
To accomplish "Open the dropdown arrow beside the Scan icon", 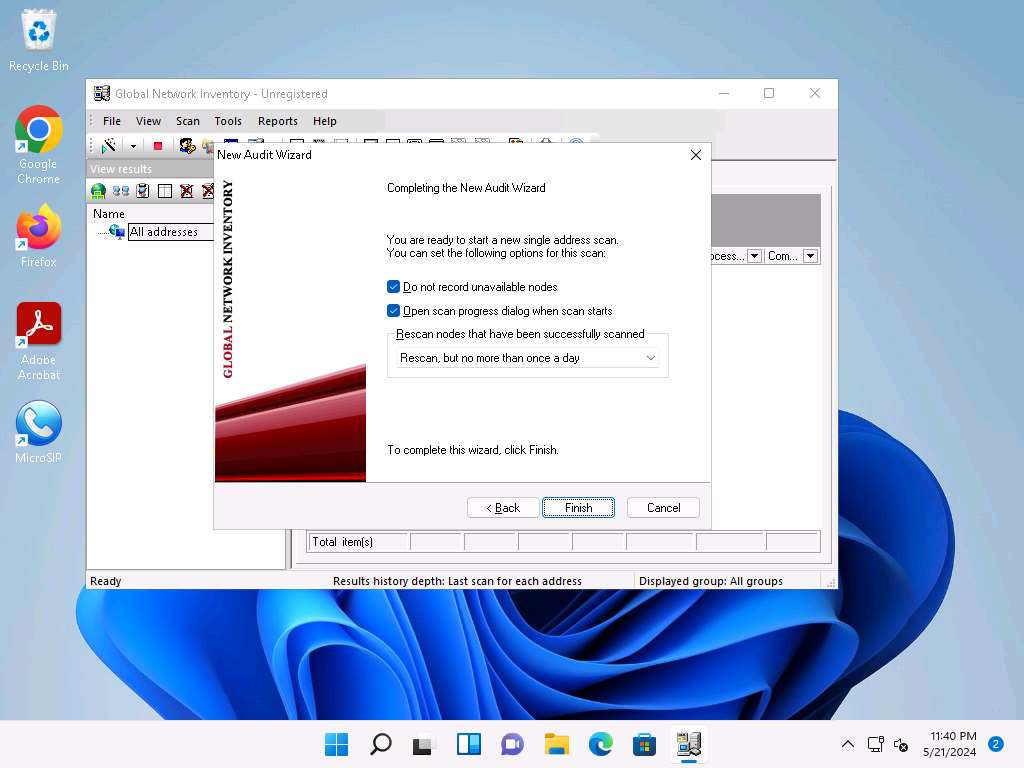I will [x=132, y=146].
